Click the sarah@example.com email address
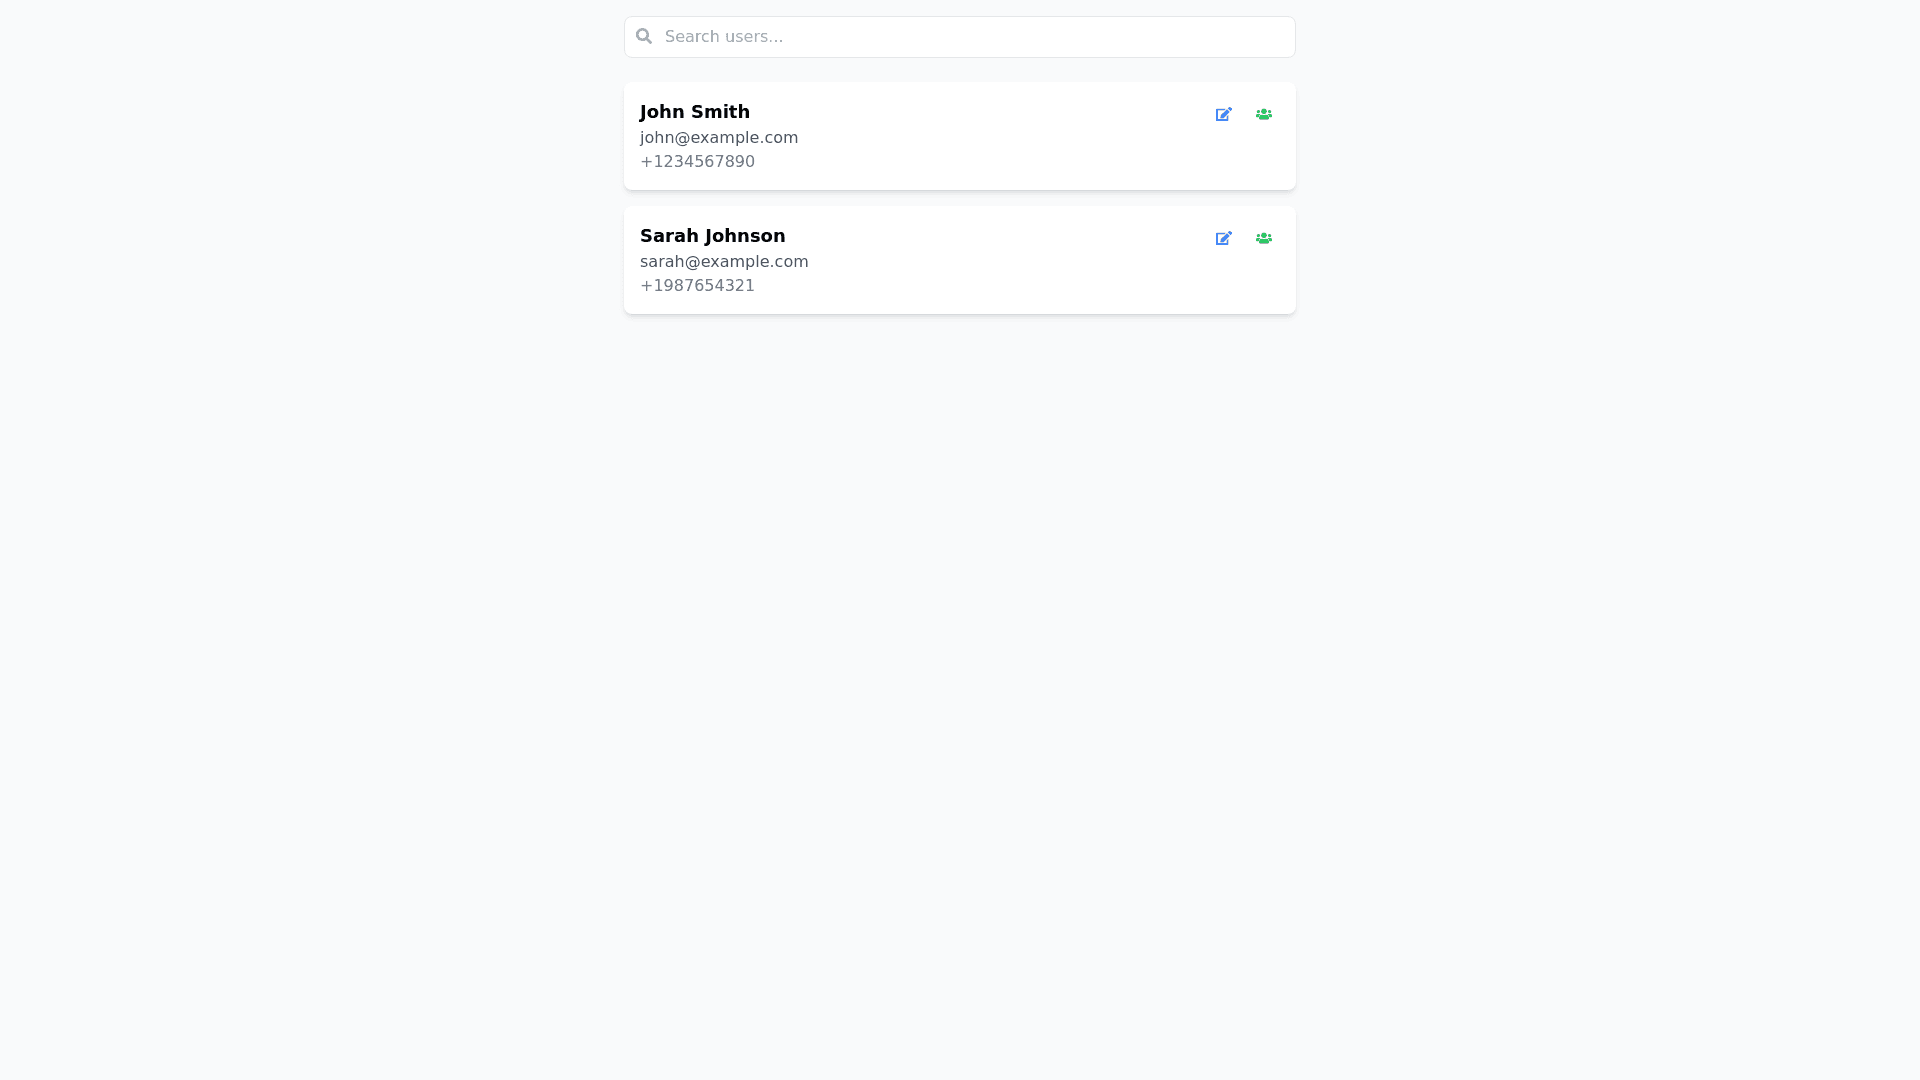The width and height of the screenshot is (1920, 1080). coord(724,262)
